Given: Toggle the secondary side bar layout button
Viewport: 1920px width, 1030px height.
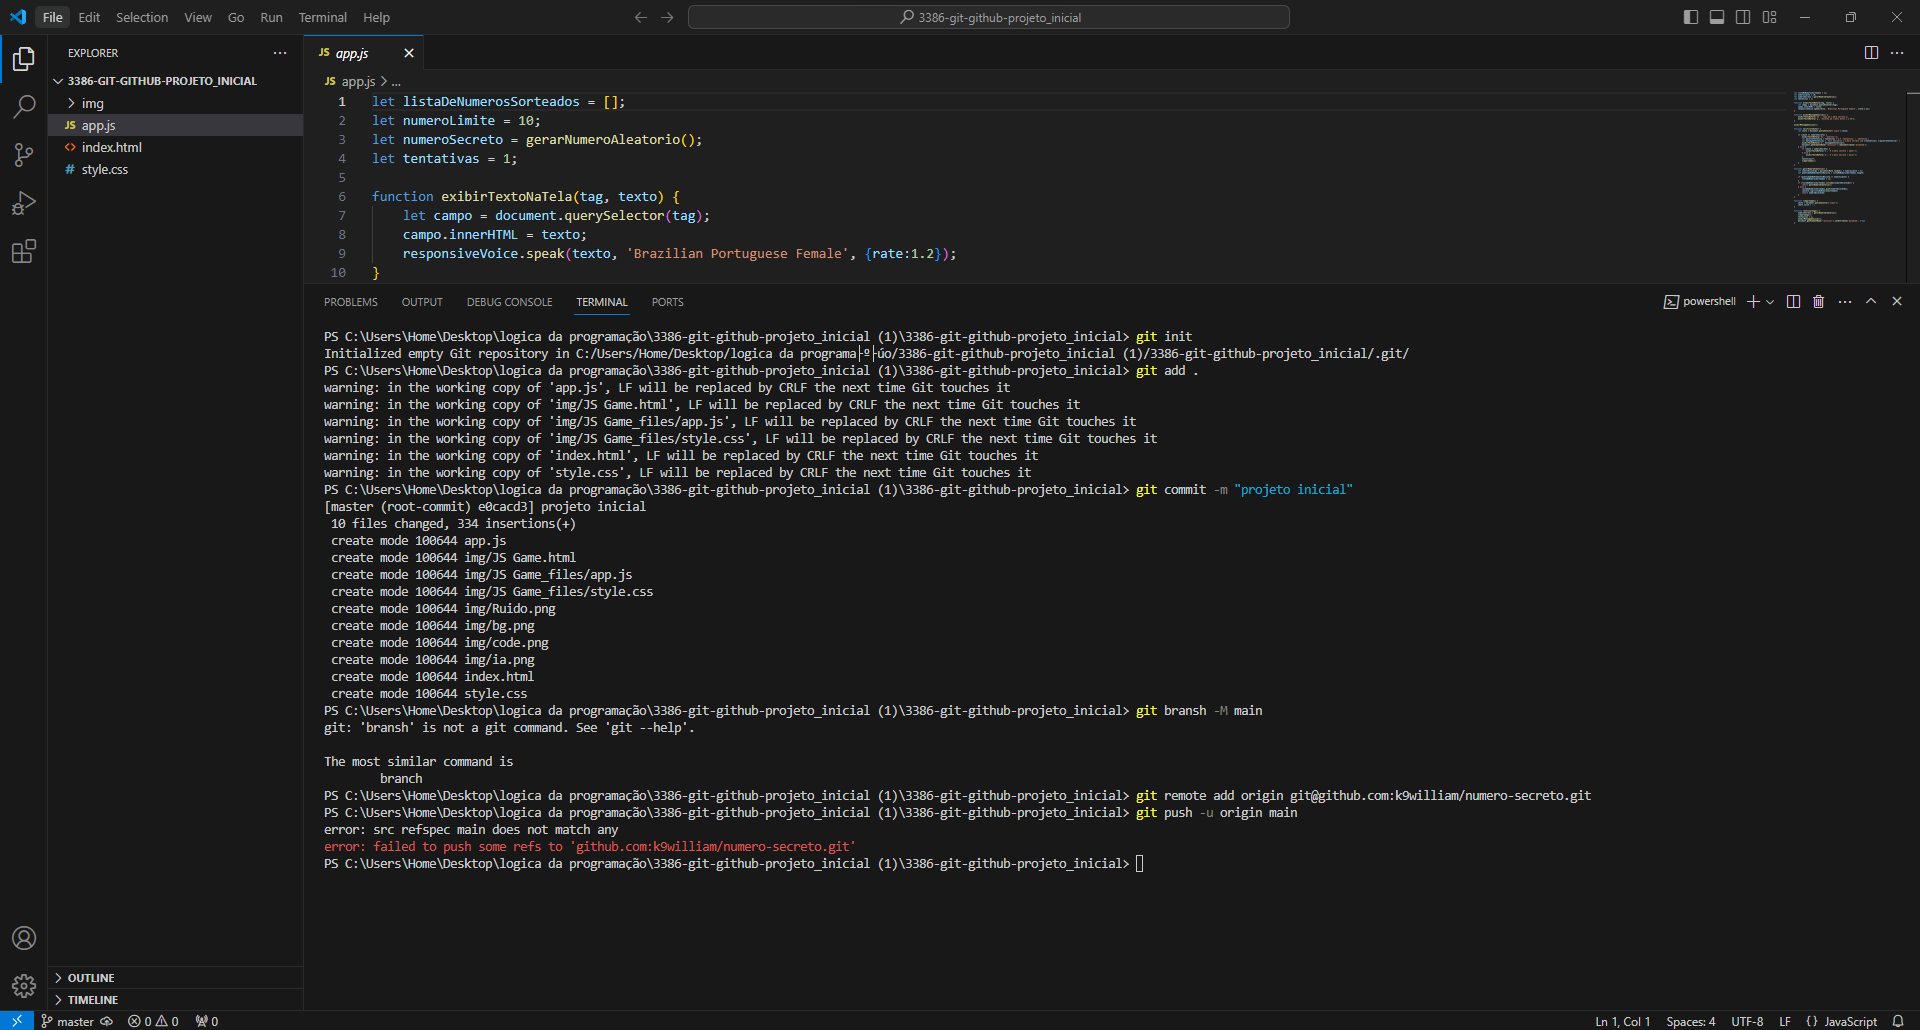Looking at the screenshot, I should (1743, 17).
